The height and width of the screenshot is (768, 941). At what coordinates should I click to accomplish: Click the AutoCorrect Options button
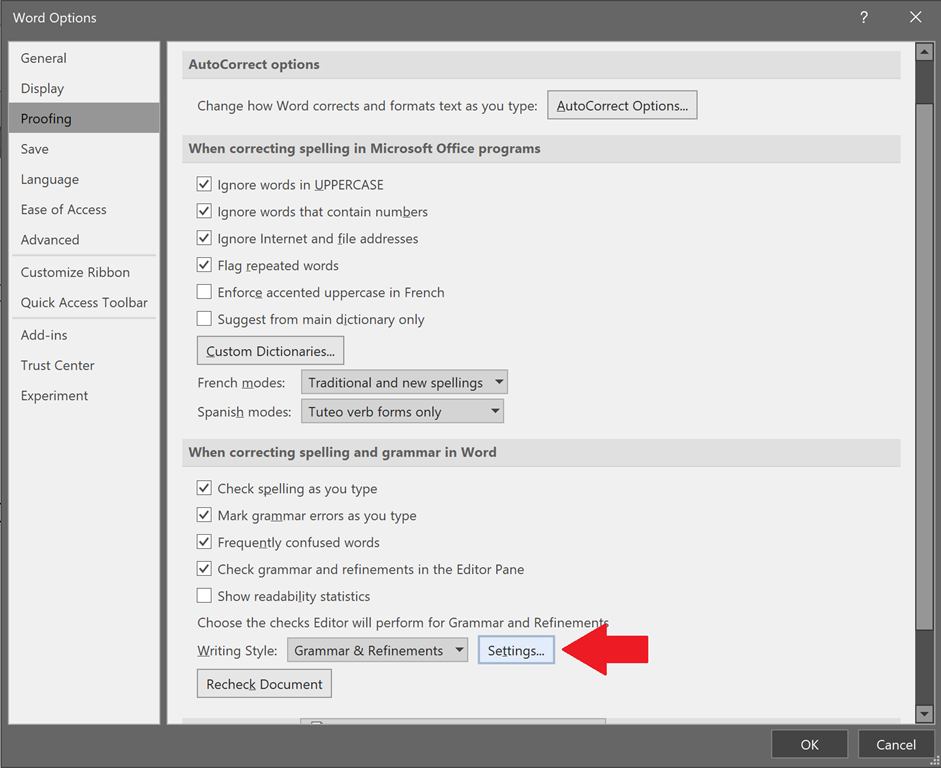[622, 106]
